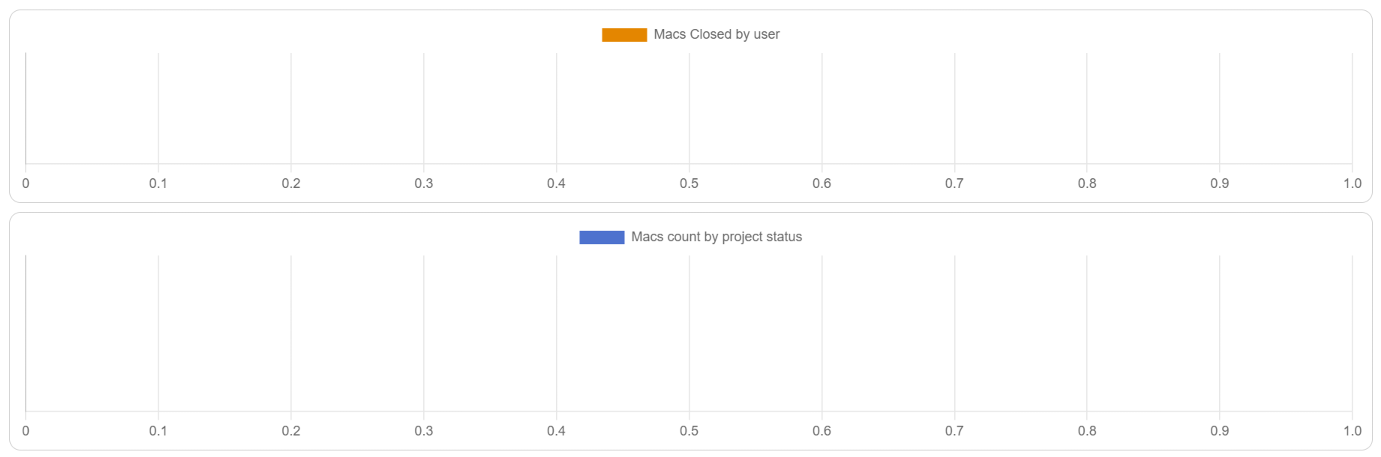Click the 0.2 tick in project status chart
Screen dimensions: 1381x457
(x=291, y=431)
